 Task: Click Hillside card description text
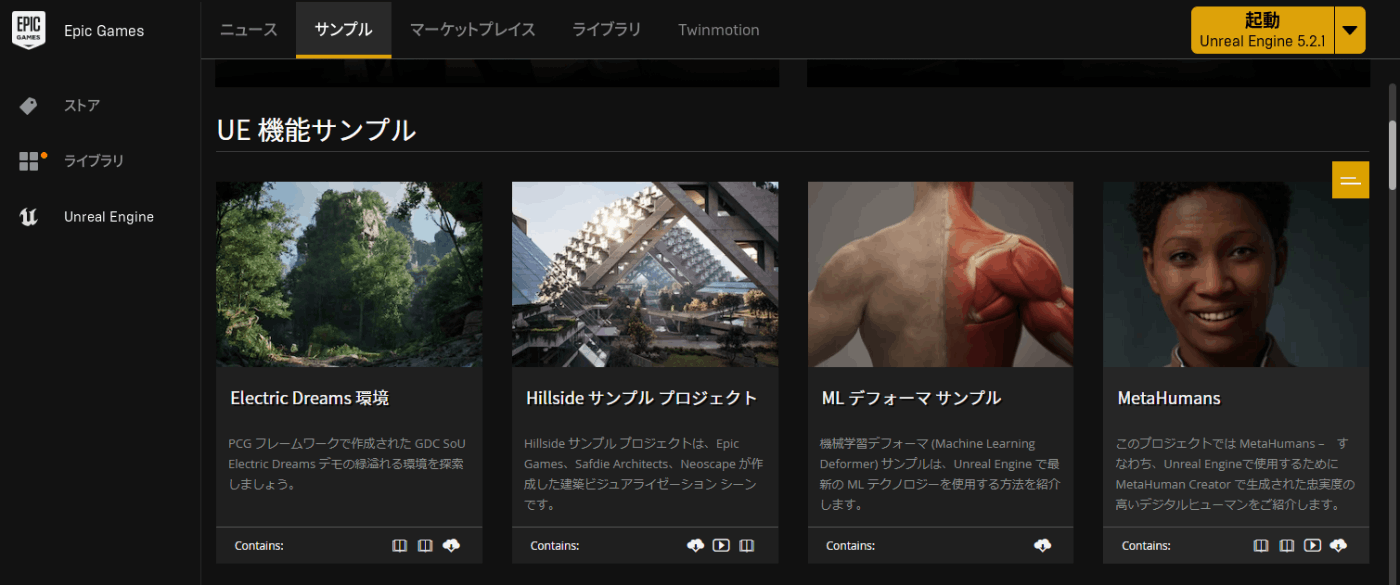point(643,474)
